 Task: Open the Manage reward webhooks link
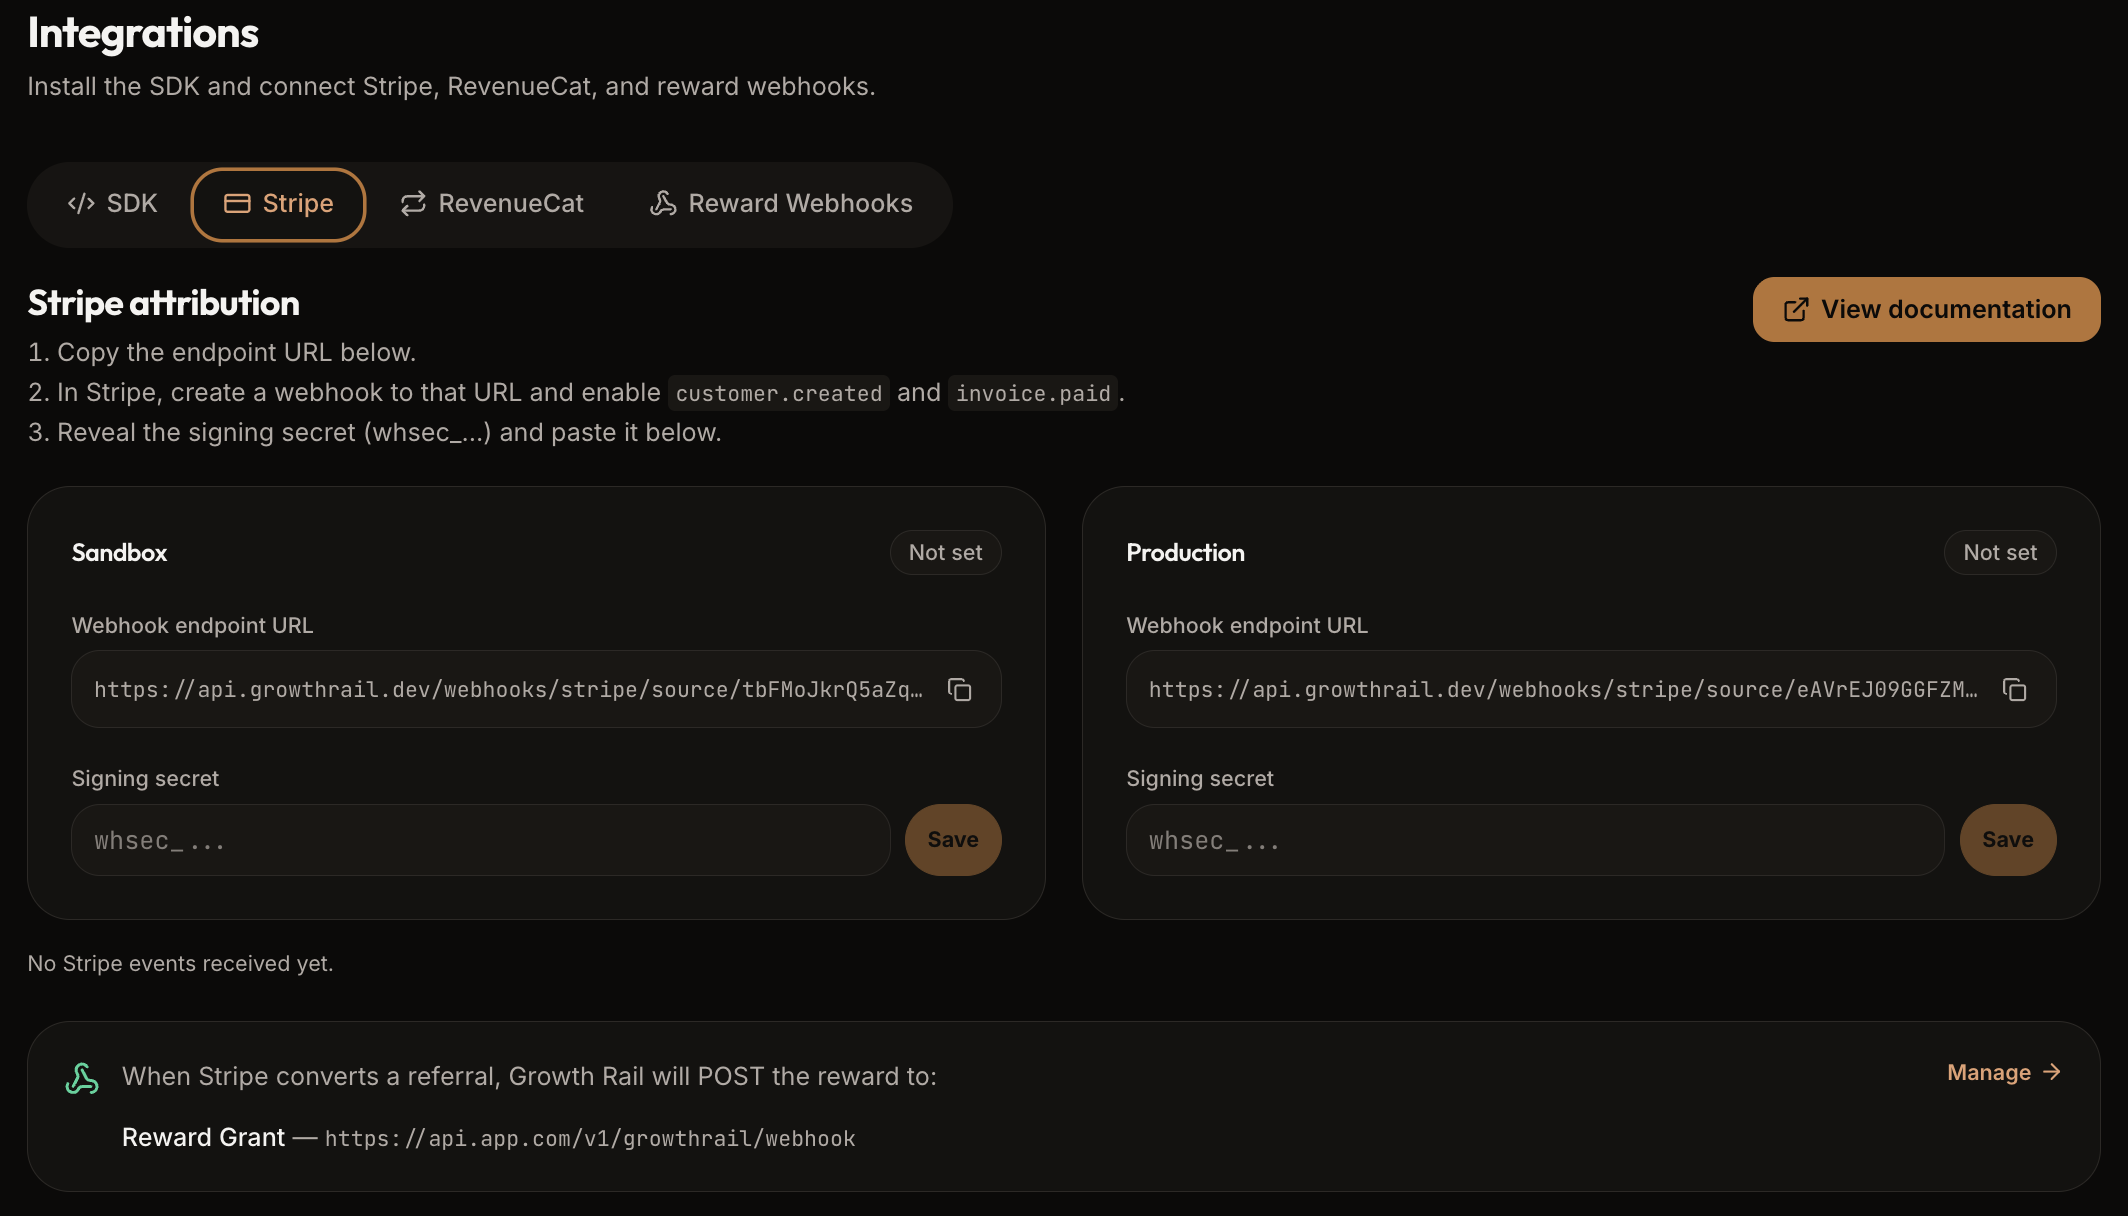(2004, 1073)
